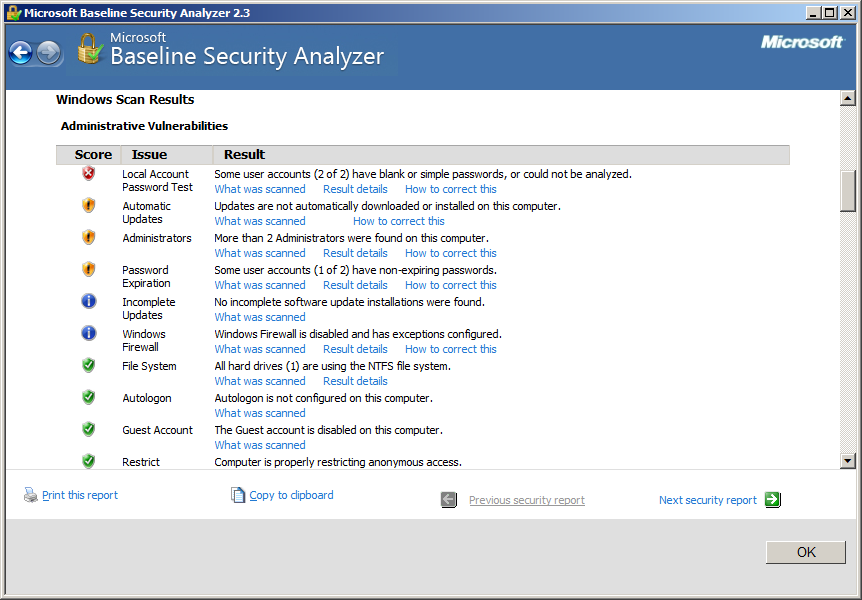The height and width of the screenshot is (600, 862).
Task: Click the yellow warning shield for Password Expiration
Action: click(89, 269)
